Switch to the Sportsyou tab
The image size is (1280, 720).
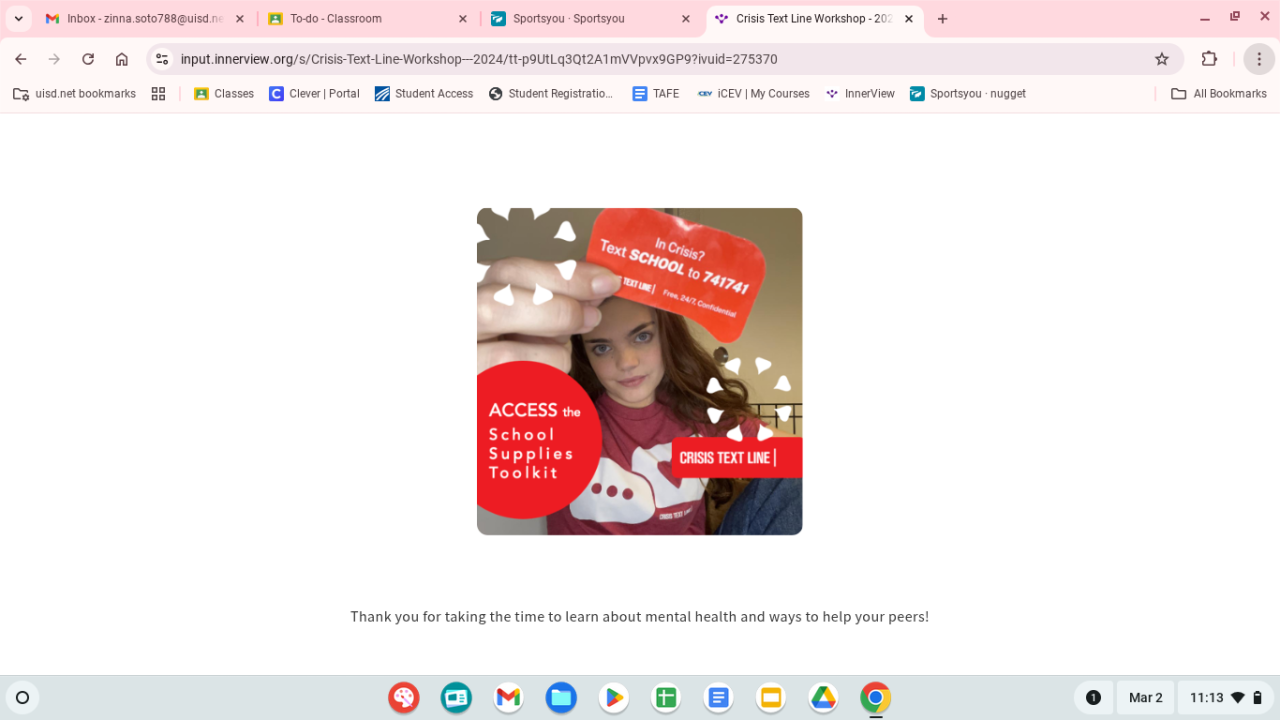pos(591,19)
